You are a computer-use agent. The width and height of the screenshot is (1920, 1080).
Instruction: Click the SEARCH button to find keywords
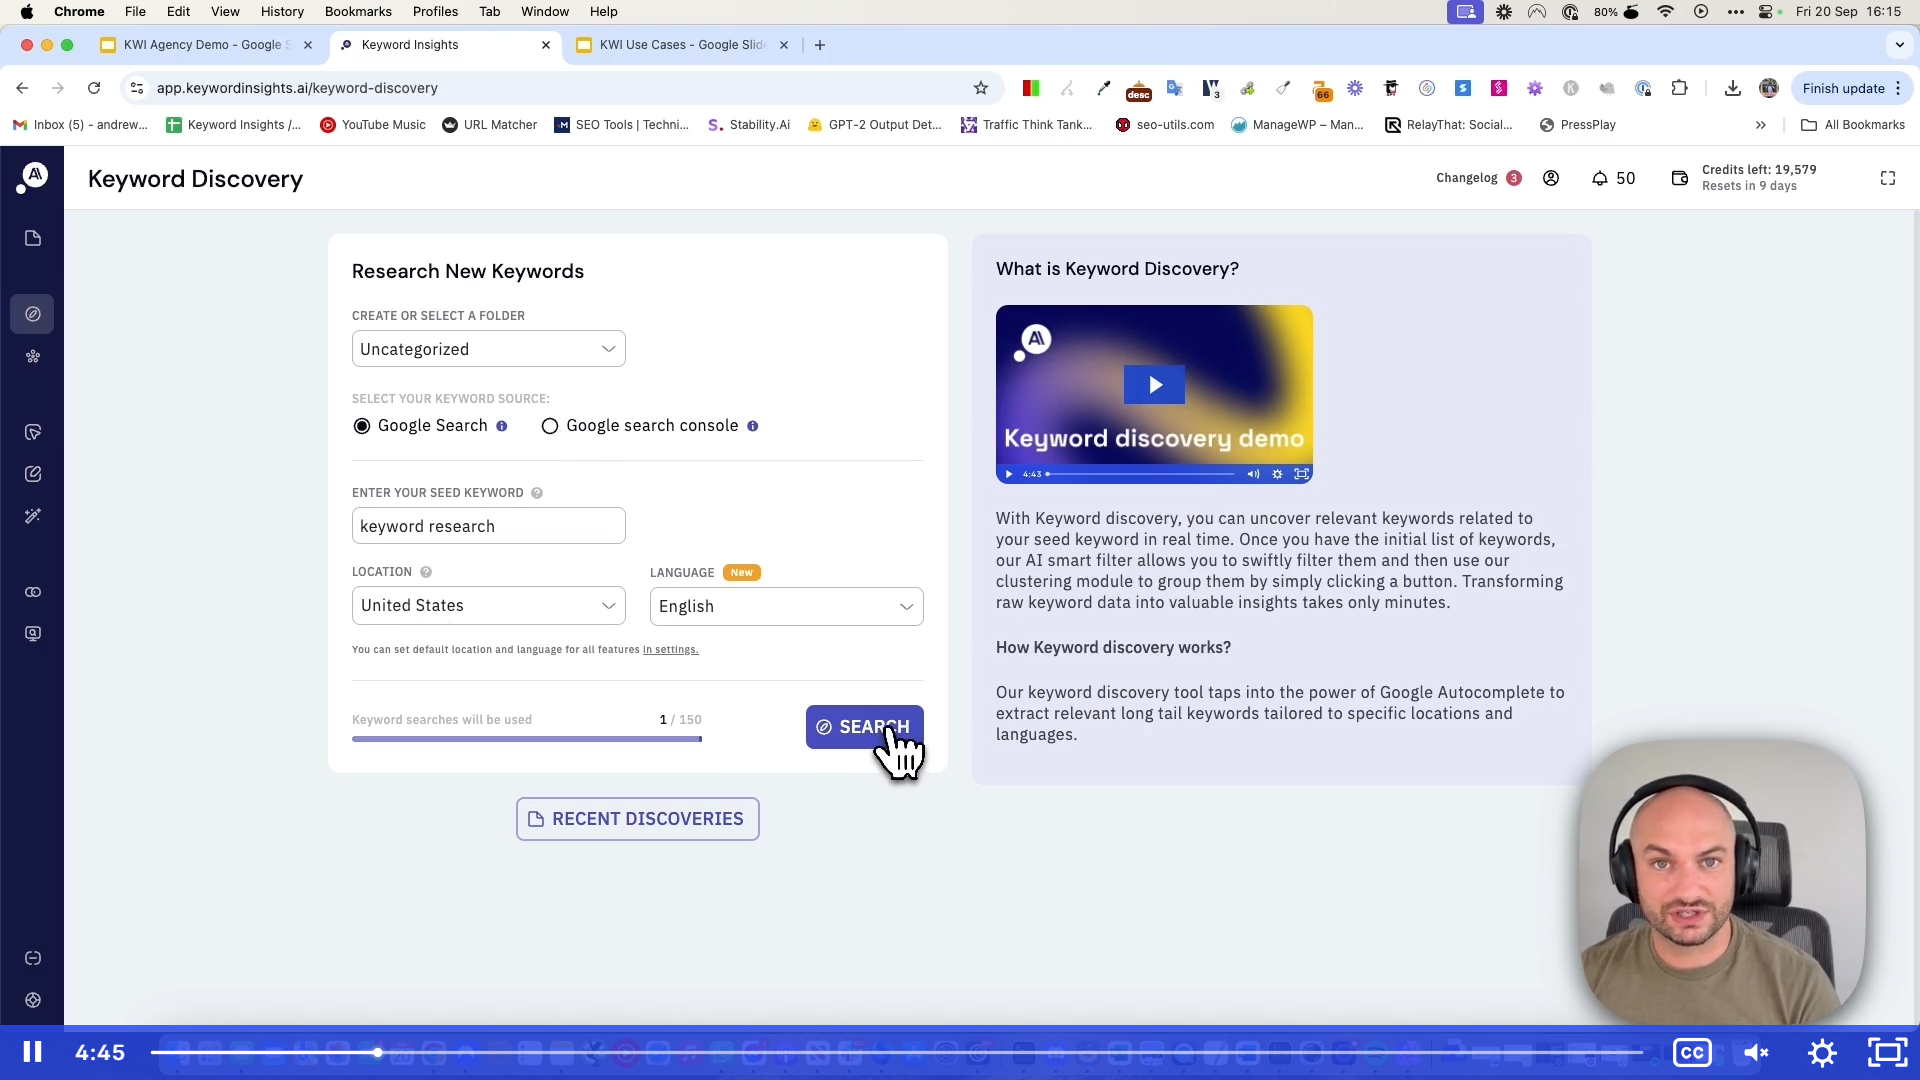[x=864, y=727]
